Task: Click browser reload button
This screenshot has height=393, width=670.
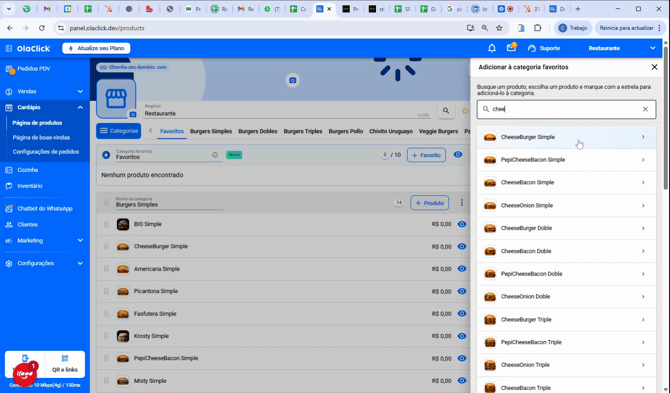Action: 41,28
